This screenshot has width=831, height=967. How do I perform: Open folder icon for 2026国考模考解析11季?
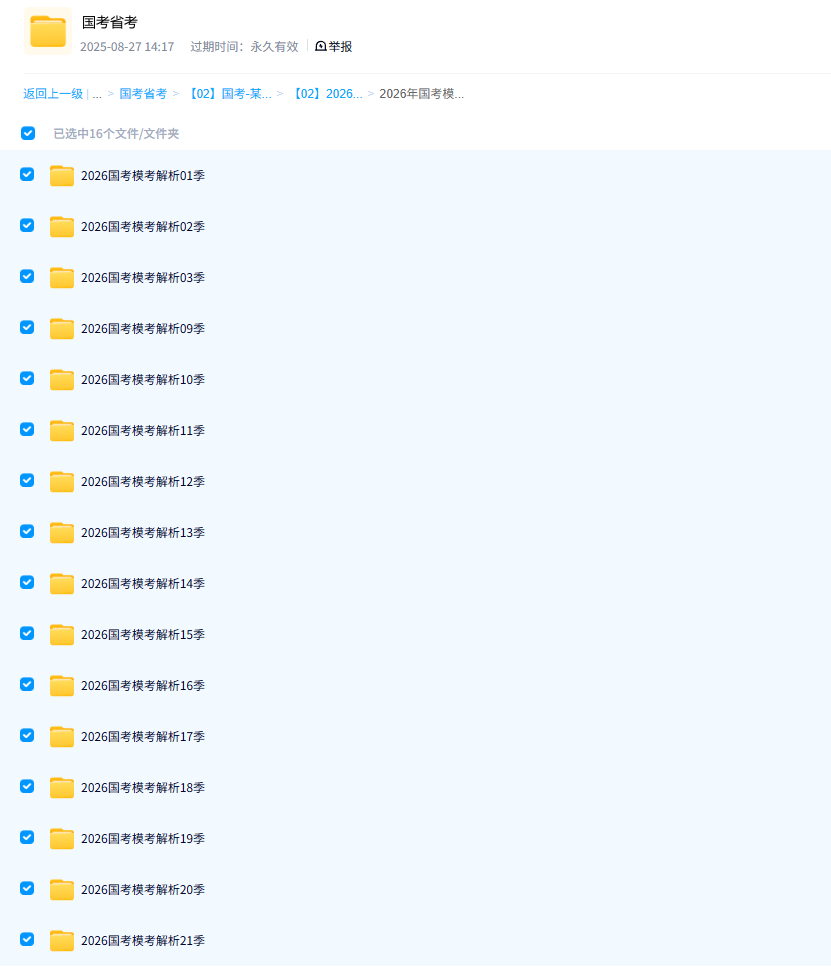pos(62,430)
